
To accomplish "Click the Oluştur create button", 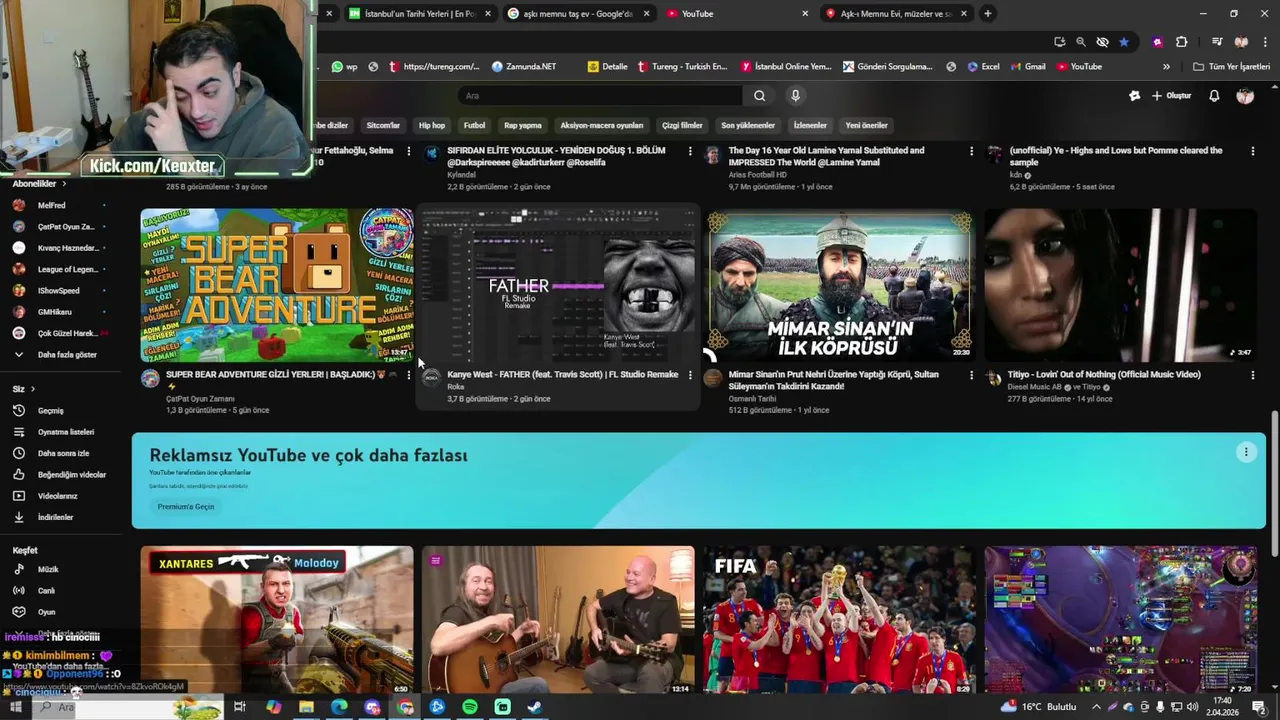I will point(1172,96).
